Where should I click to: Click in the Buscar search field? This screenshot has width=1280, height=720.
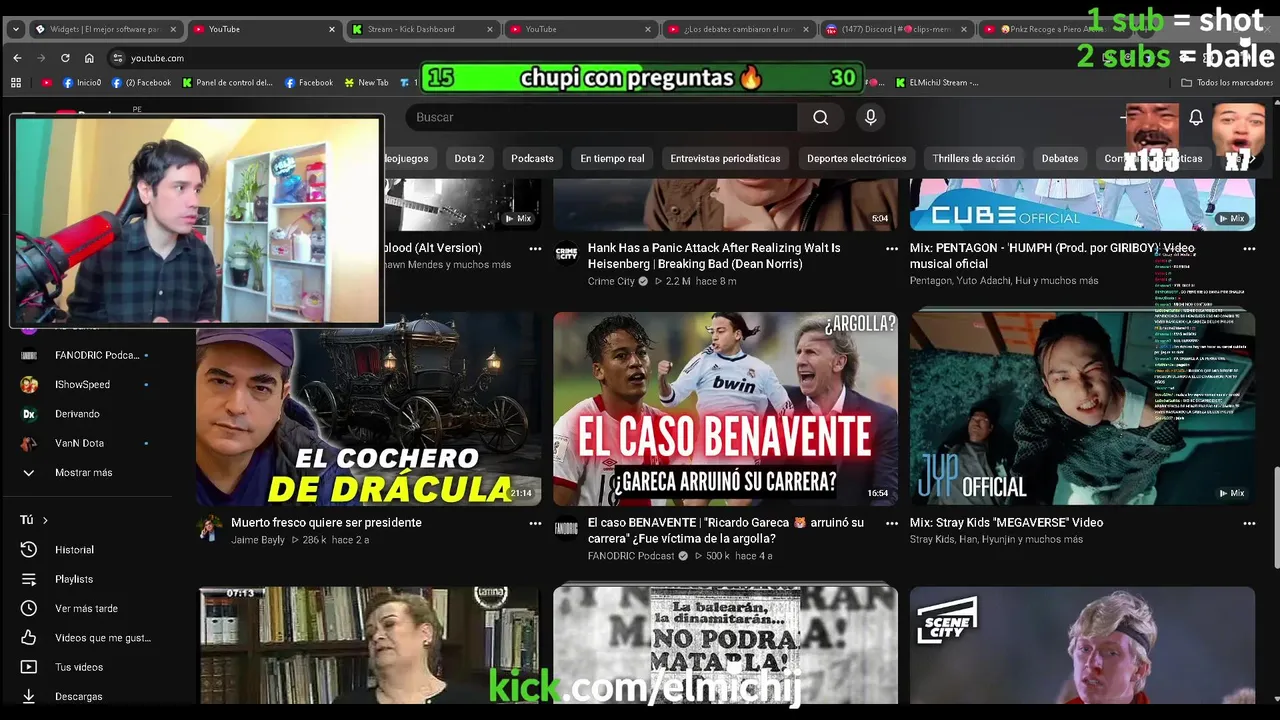(600, 117)
